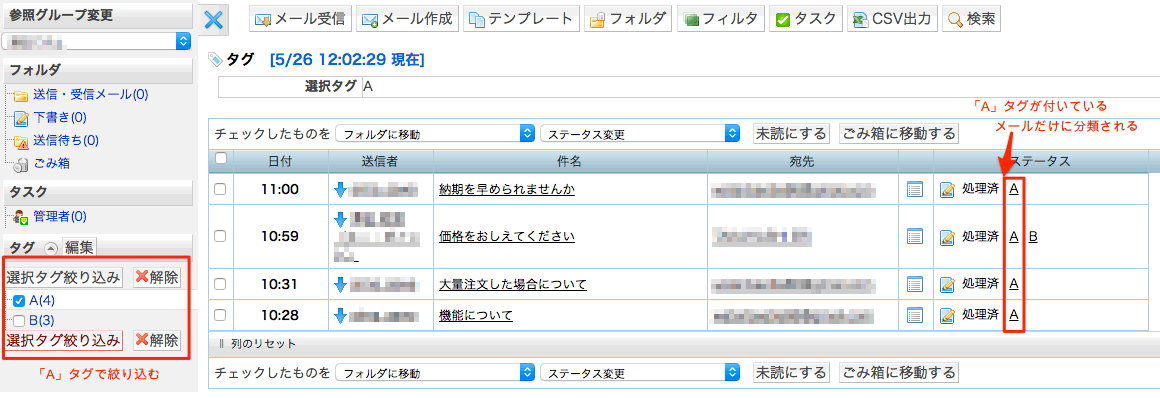Click the CSV出力 export button
Image resolution: width=1160 pixels, height=398 pixels.
click(x=894, y=19)
